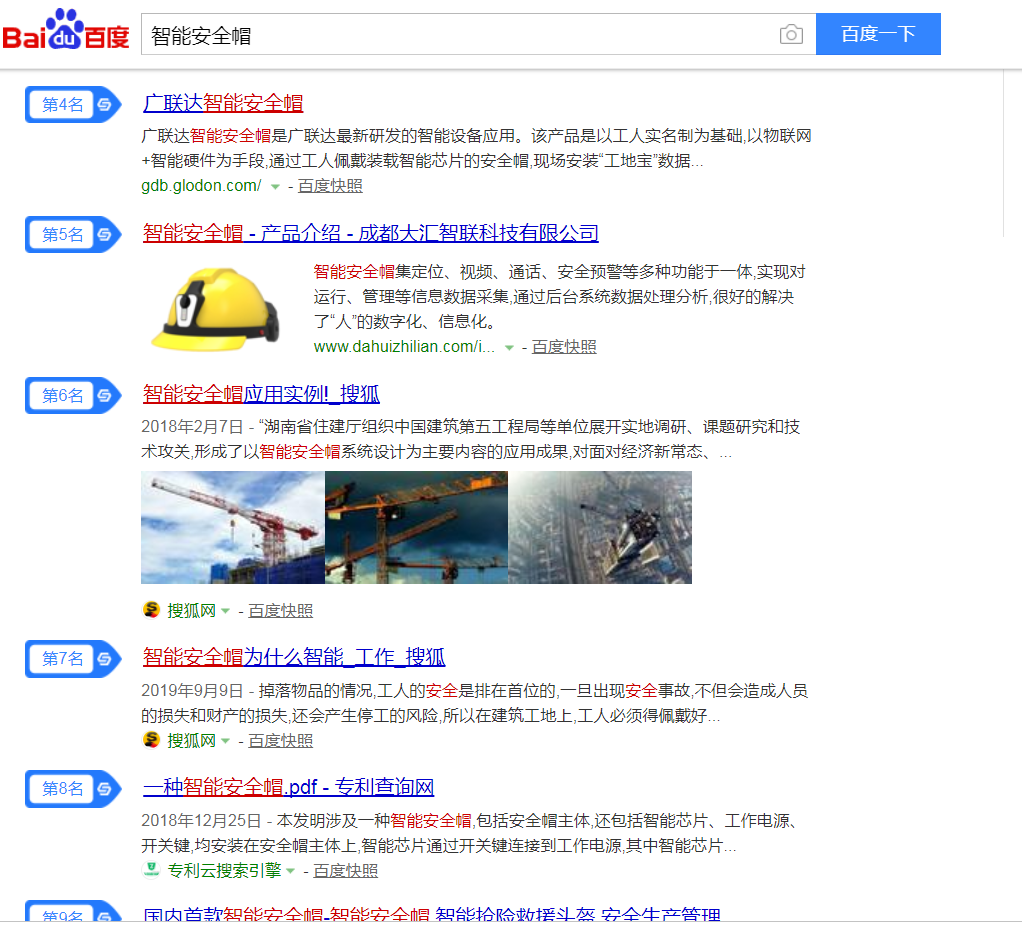Click 搜狐网 source under 为什么智能 result
This screenshot has width=1022, height=925.
click(x=191, y=741)
